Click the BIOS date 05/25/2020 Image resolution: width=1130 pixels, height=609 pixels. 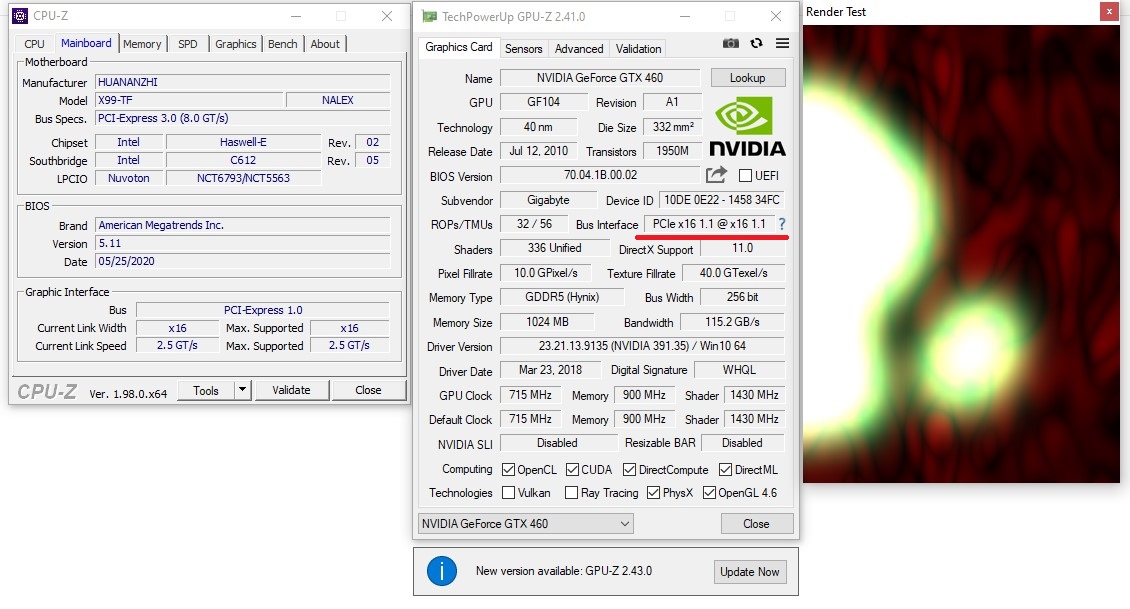point(242,261)
